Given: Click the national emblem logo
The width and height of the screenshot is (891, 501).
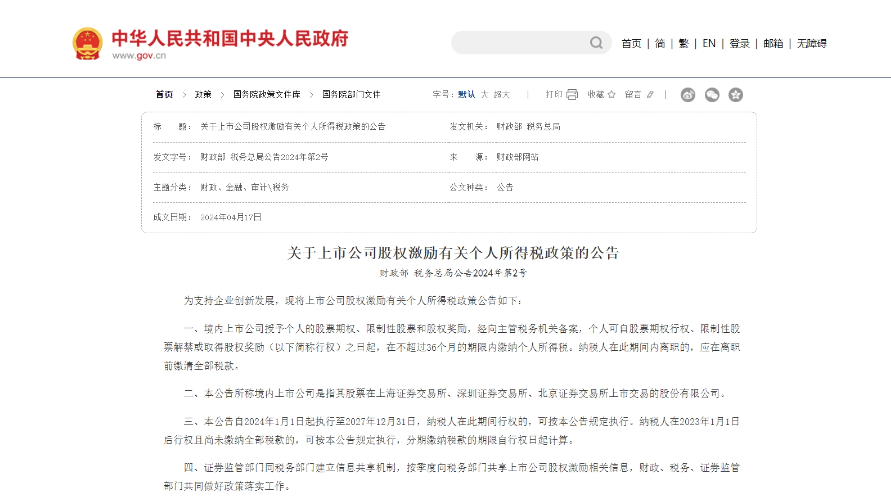Looking at the screenshot, I should coord(87,43).
